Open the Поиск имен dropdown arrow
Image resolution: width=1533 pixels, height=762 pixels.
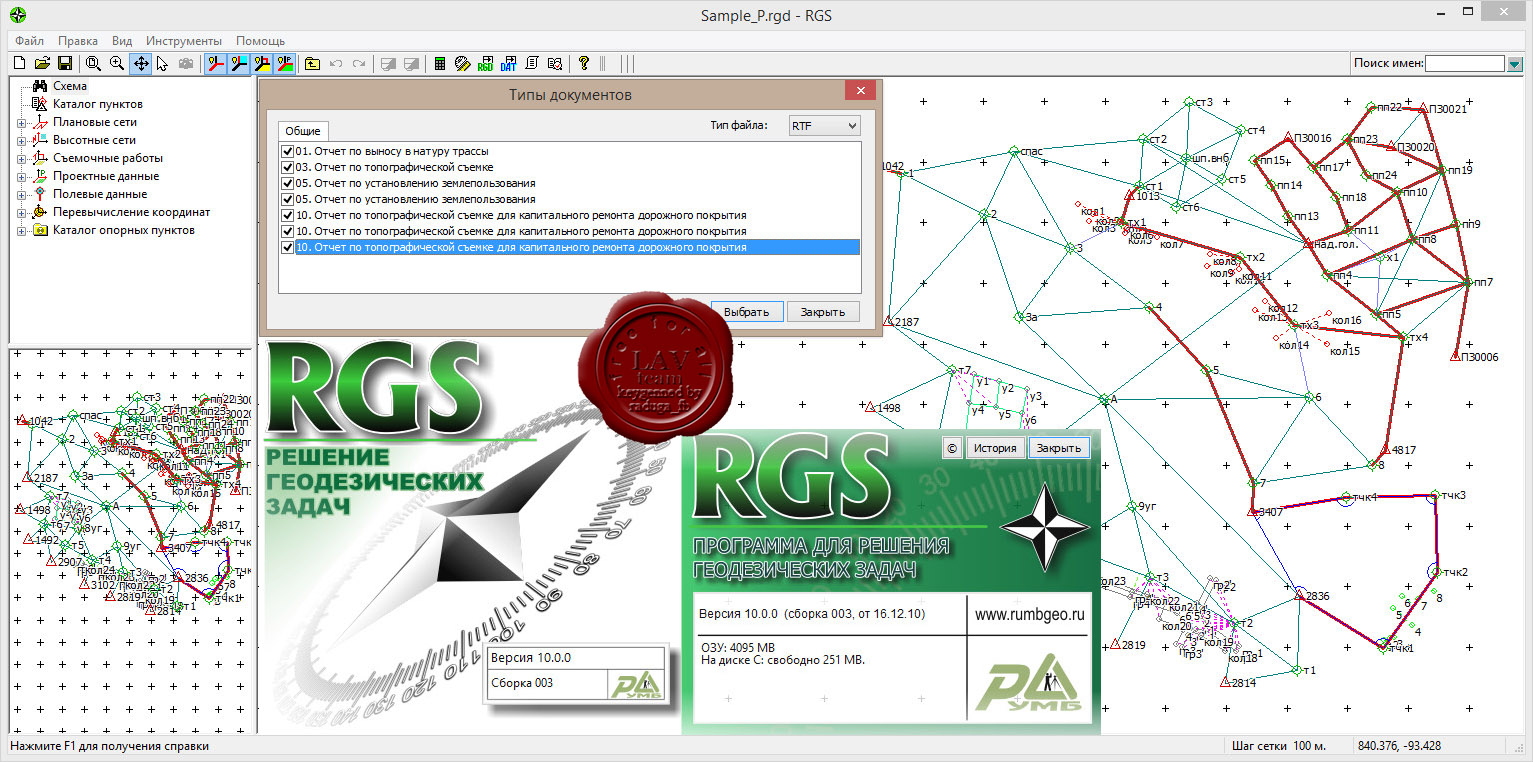pyautogui.click(x=1515, y=64)
